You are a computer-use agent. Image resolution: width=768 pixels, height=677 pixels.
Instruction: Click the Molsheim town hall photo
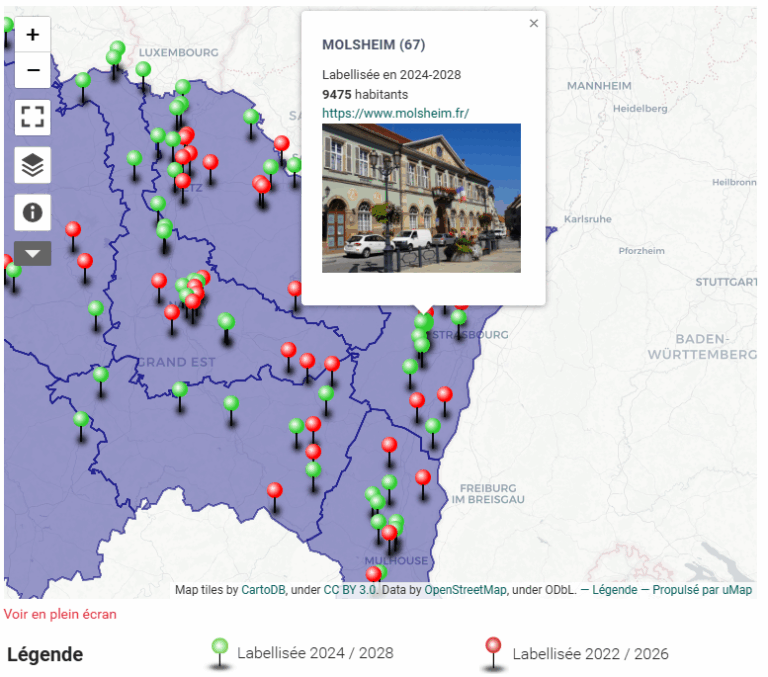pos(421,198)
